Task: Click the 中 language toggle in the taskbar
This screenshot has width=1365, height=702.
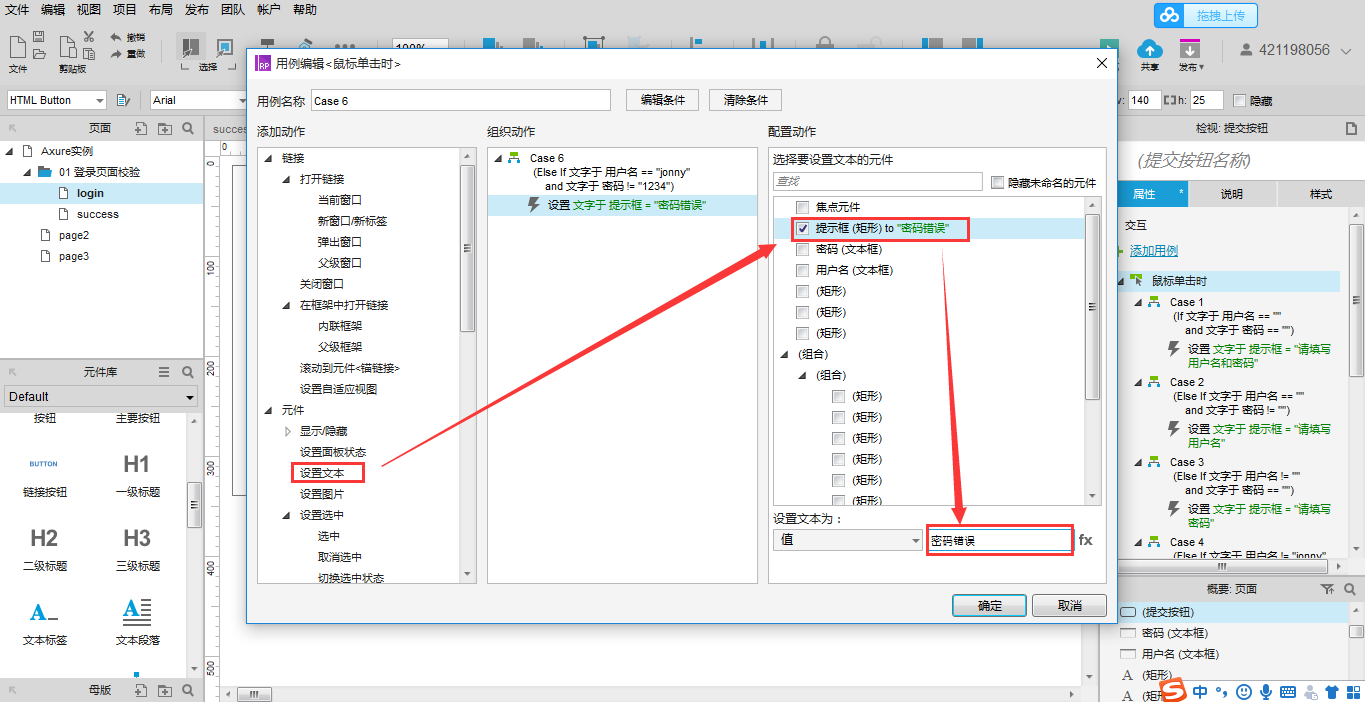Action: (x=1198, y=690)
